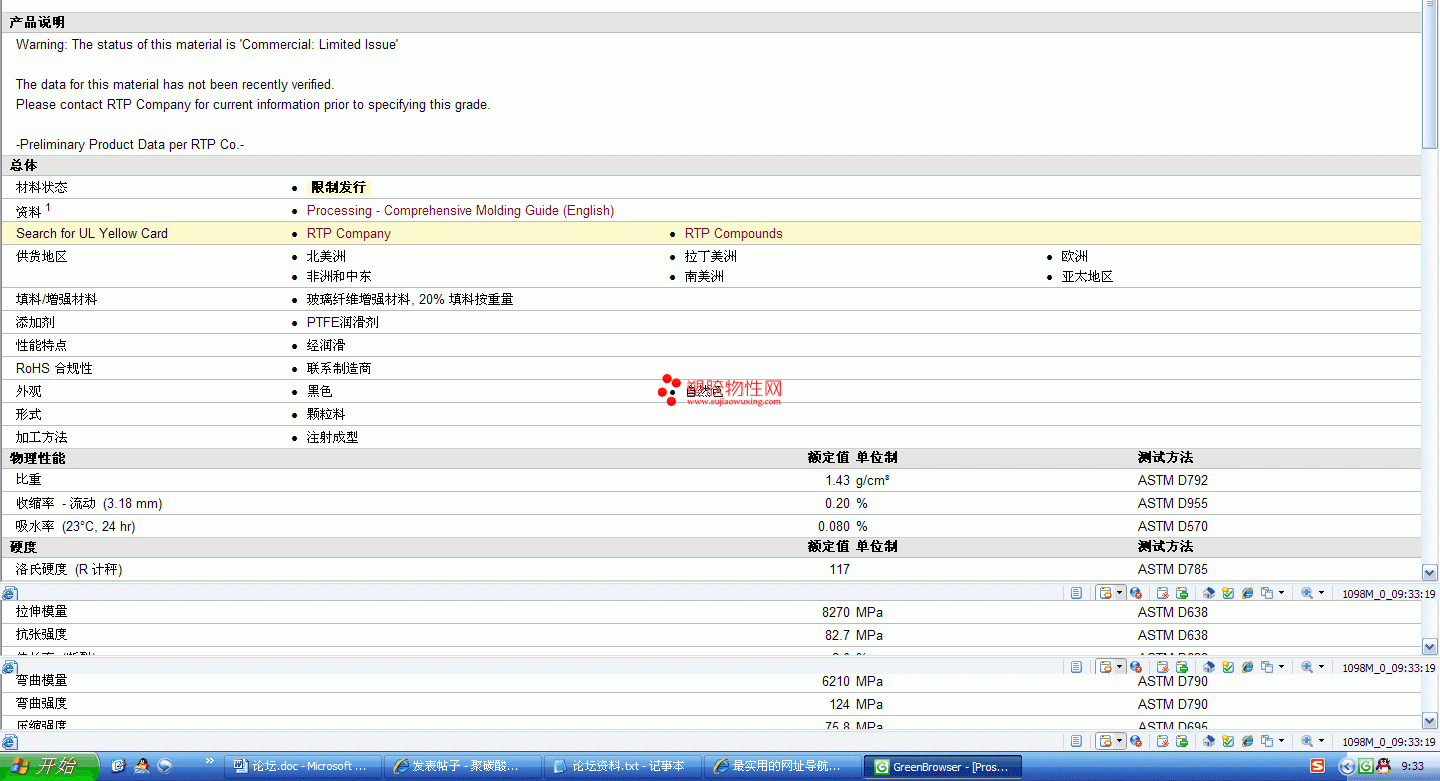Open stacked windows dropdown above the 拉伸模量 row

(1281, 593)
